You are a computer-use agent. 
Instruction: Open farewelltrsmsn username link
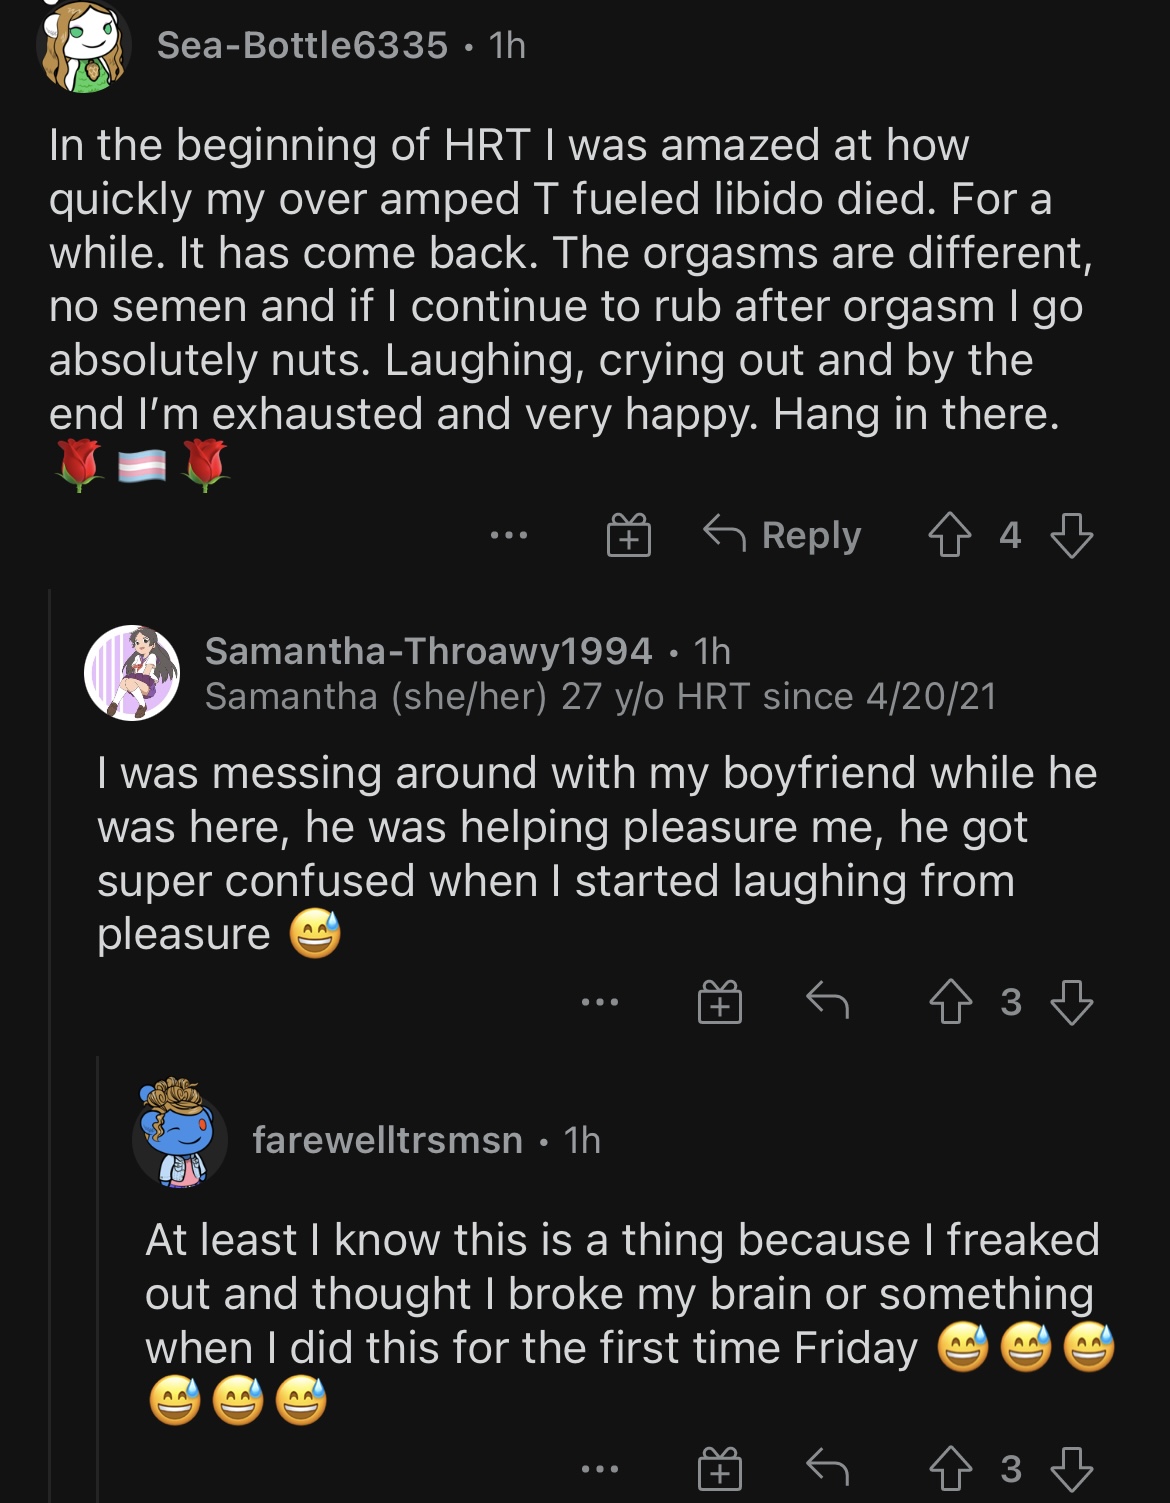click(x=387, y=1140)
